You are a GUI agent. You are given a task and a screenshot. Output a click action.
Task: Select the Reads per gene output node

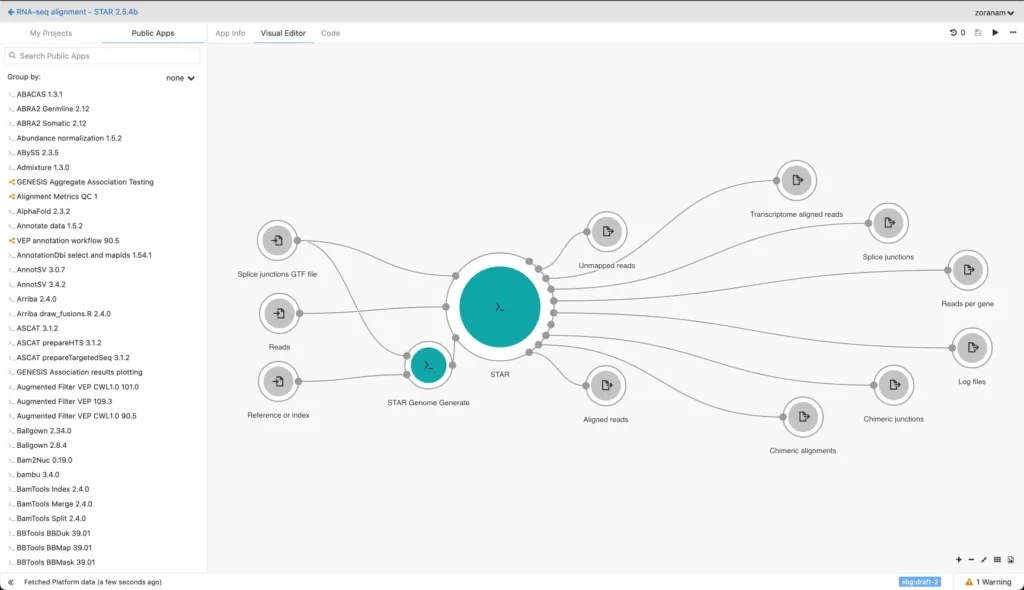[968, 270]
